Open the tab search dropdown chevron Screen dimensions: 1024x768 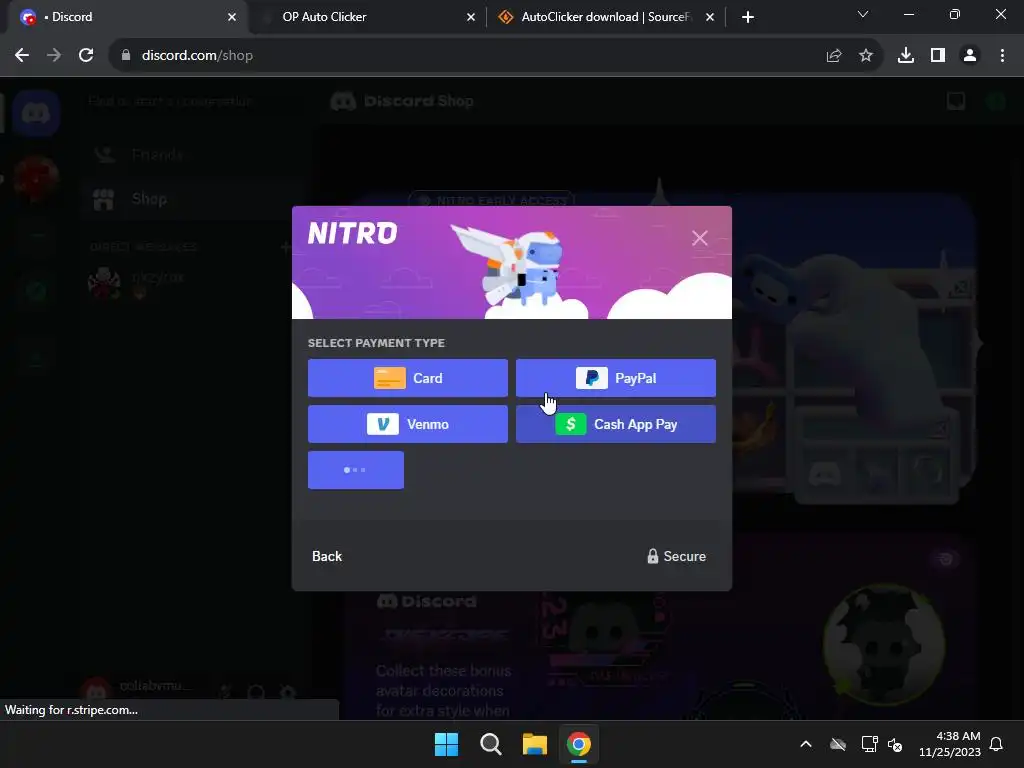[x=863, y=14]
